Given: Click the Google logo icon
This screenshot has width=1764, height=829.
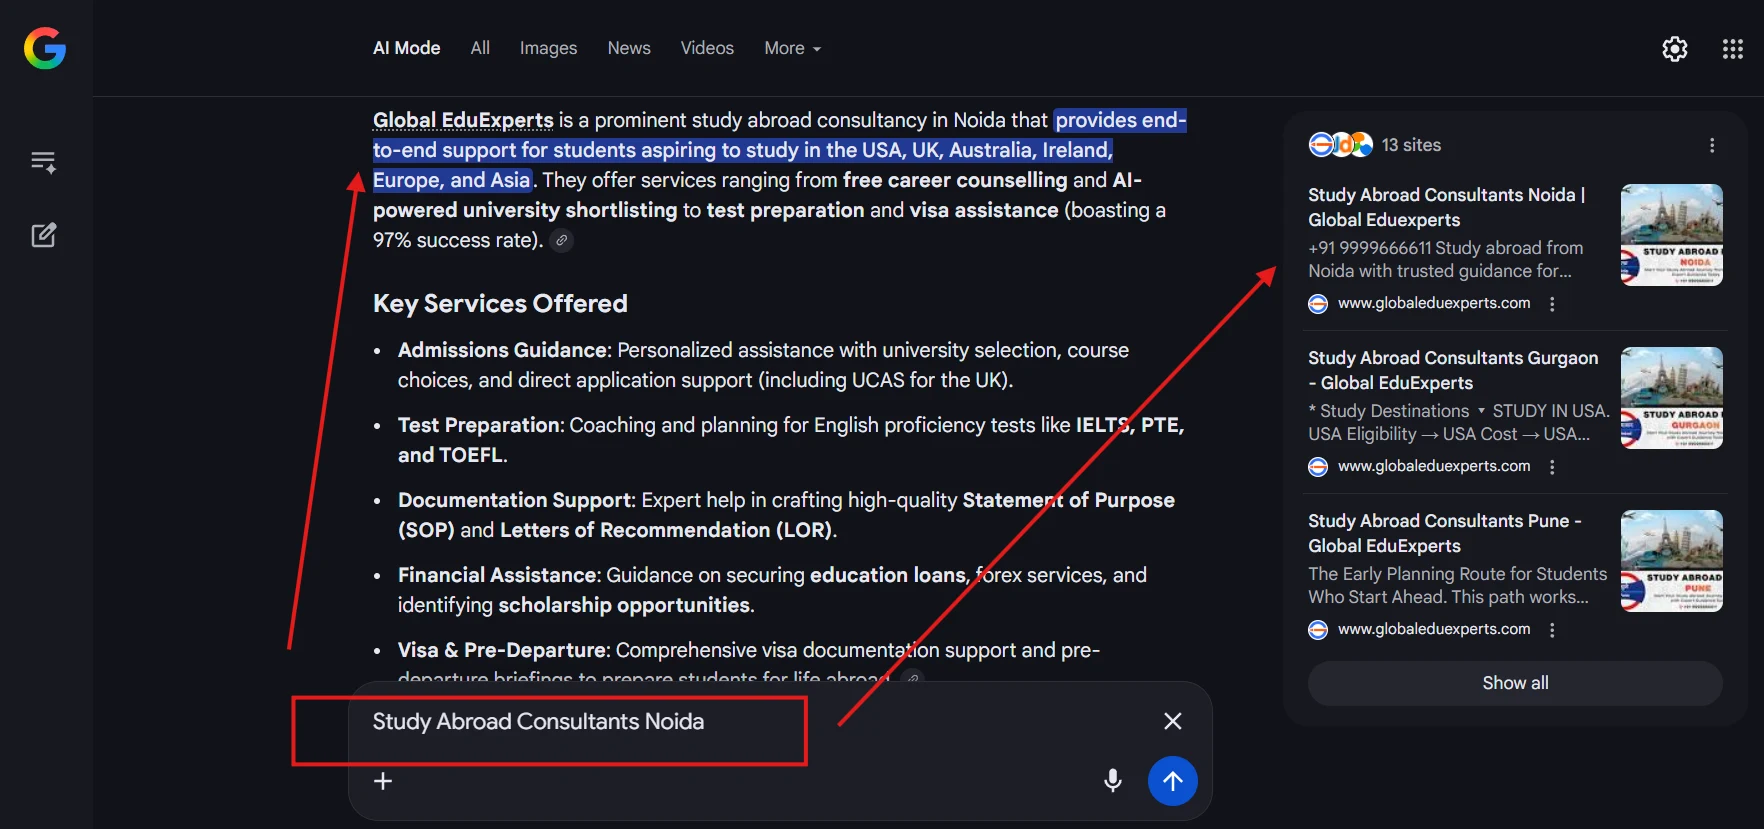Looking at the screenshot, I should [45, 48].
